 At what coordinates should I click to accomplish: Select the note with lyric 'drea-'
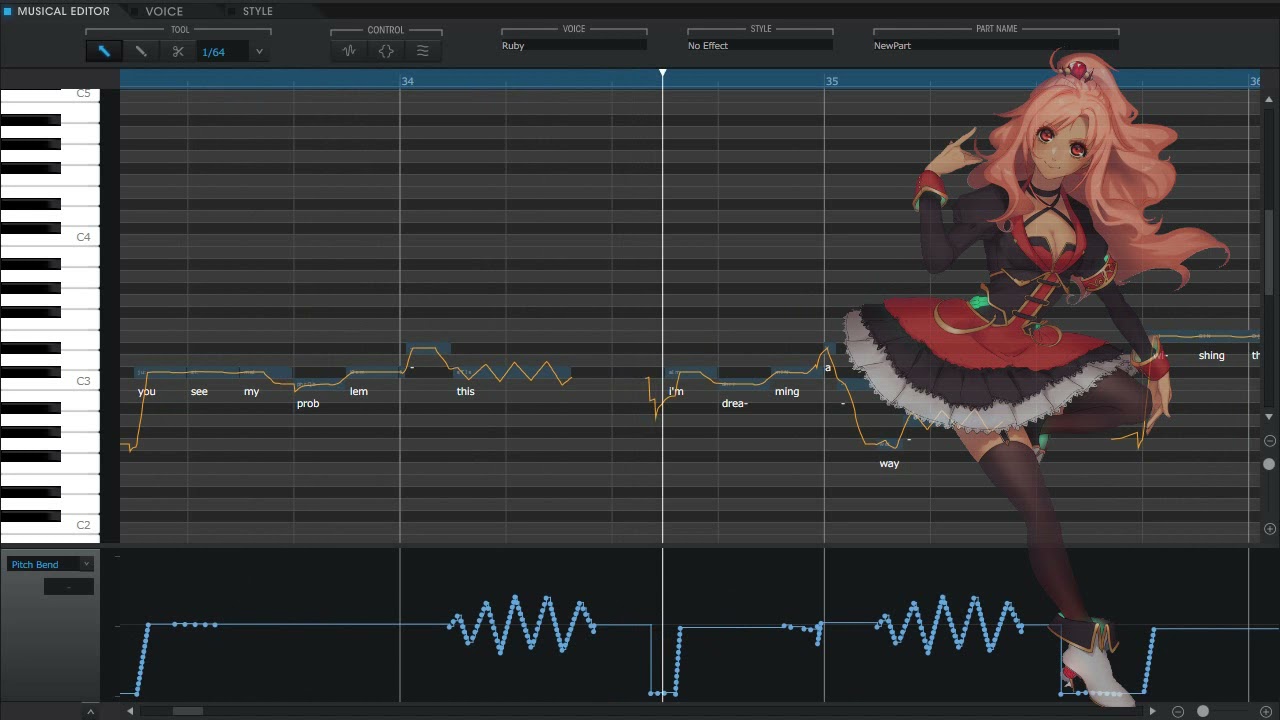(x=744, y=385)
